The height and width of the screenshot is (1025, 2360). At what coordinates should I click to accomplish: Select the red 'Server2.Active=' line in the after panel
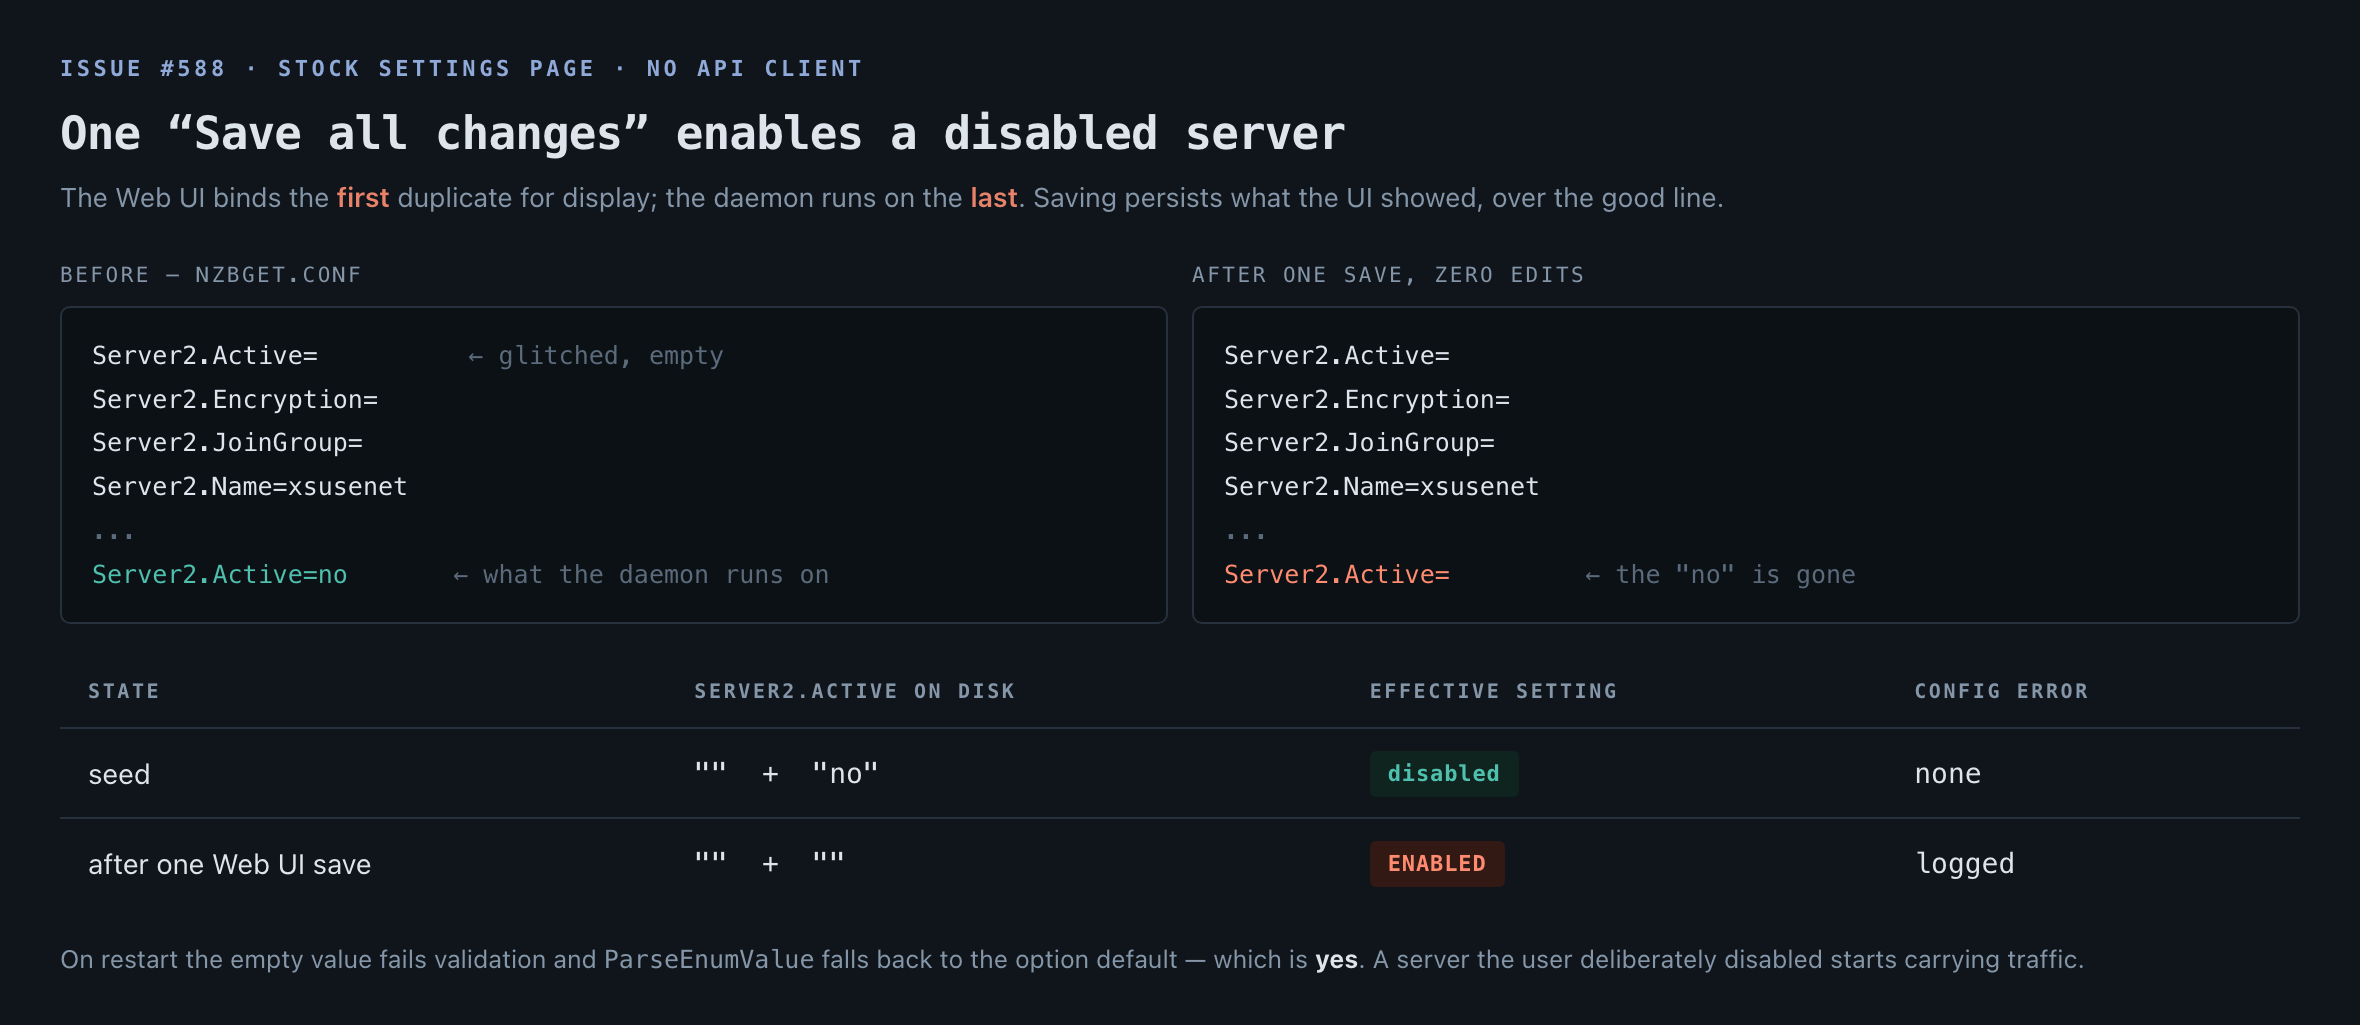1337,575
